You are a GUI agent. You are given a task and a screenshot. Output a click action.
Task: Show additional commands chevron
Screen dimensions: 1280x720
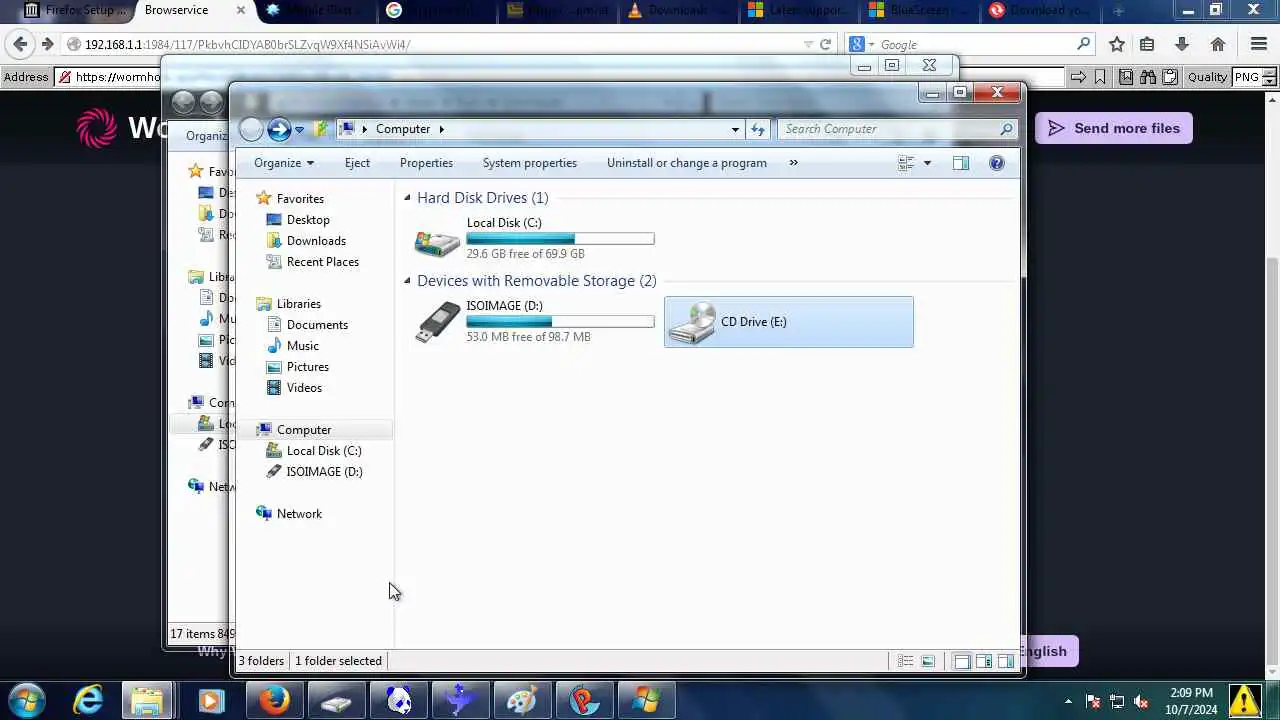point(793,163)
